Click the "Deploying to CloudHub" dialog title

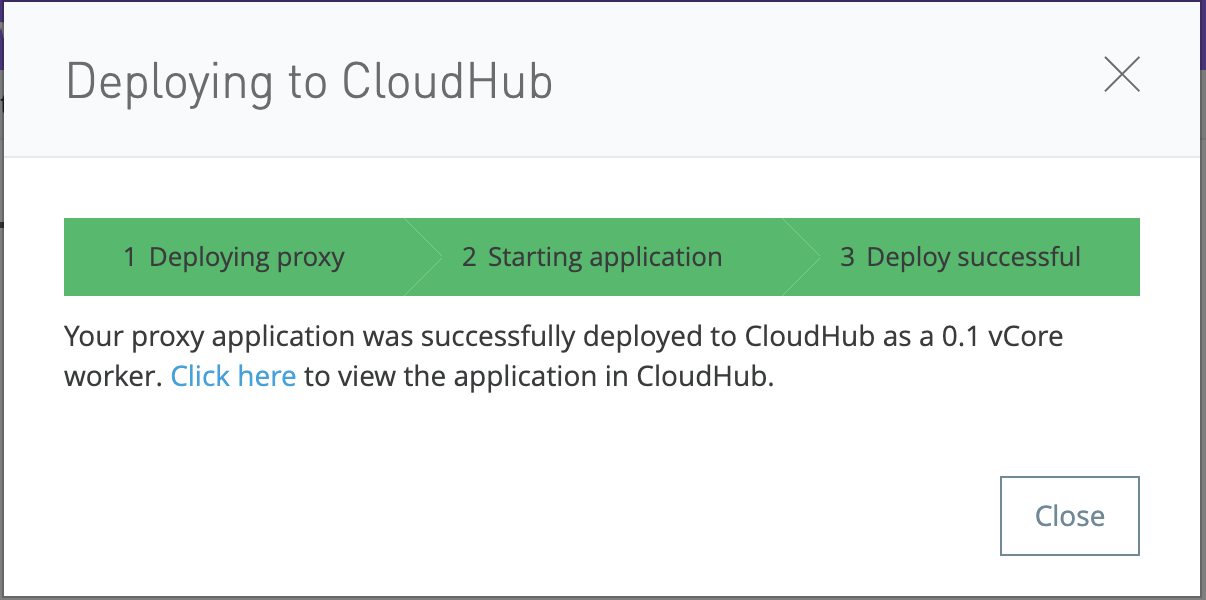click(x=309, y=82)
